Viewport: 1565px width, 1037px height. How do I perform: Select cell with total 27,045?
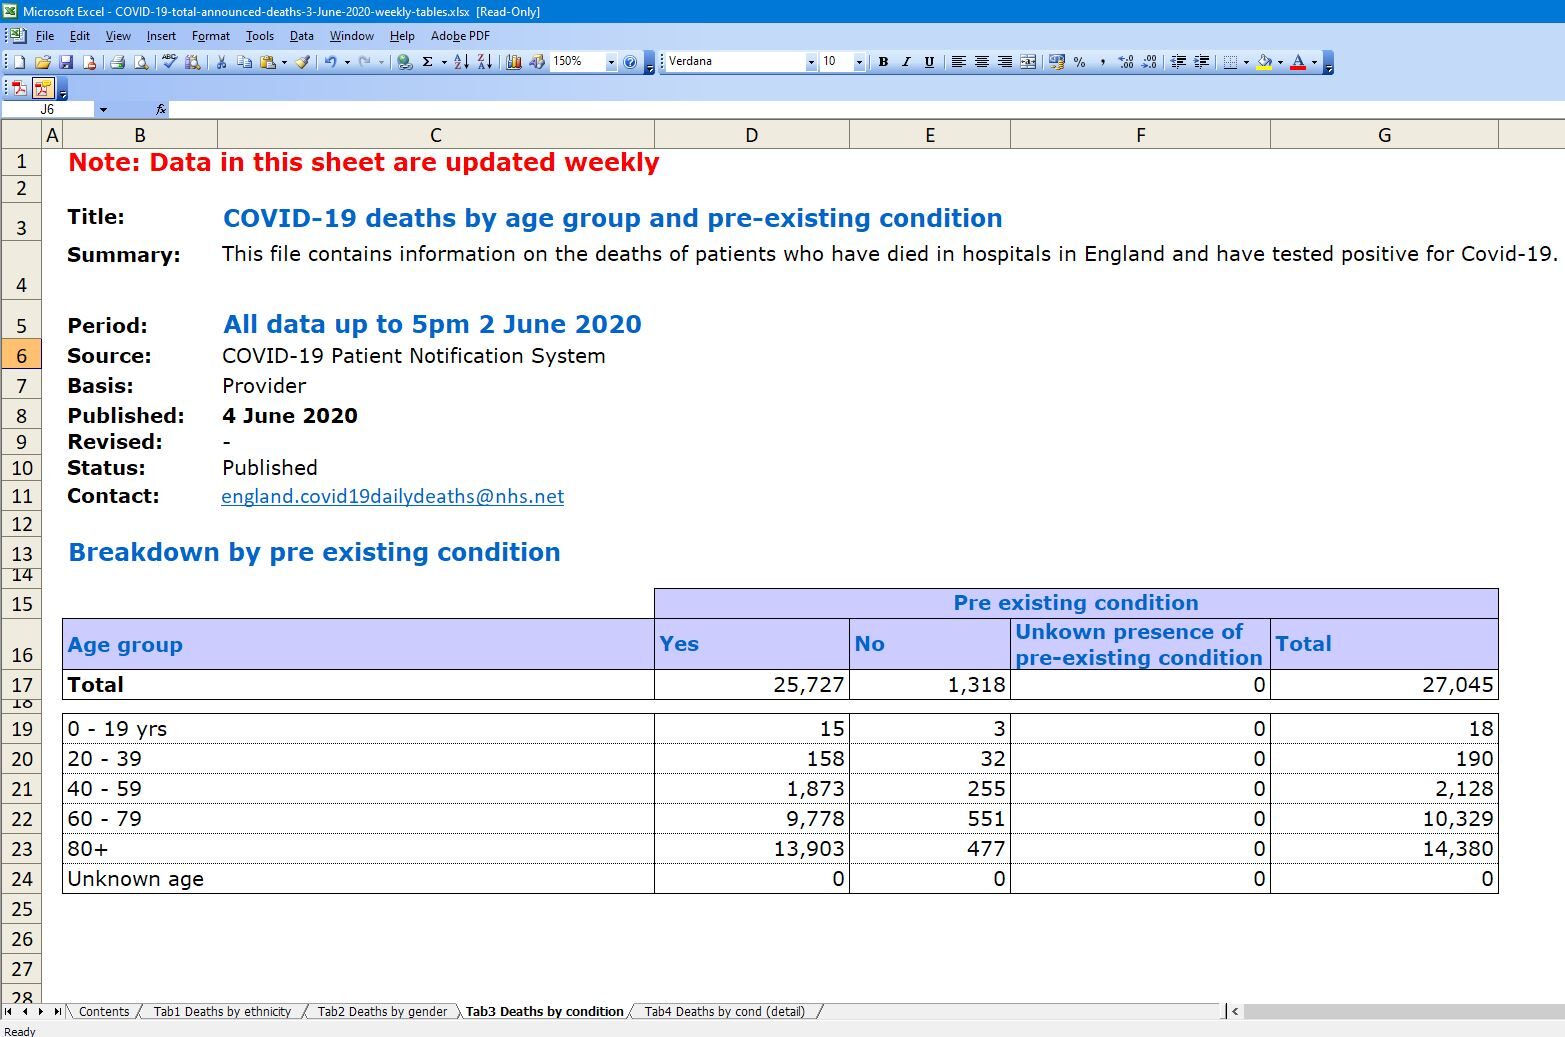[x=1384, y=685]
